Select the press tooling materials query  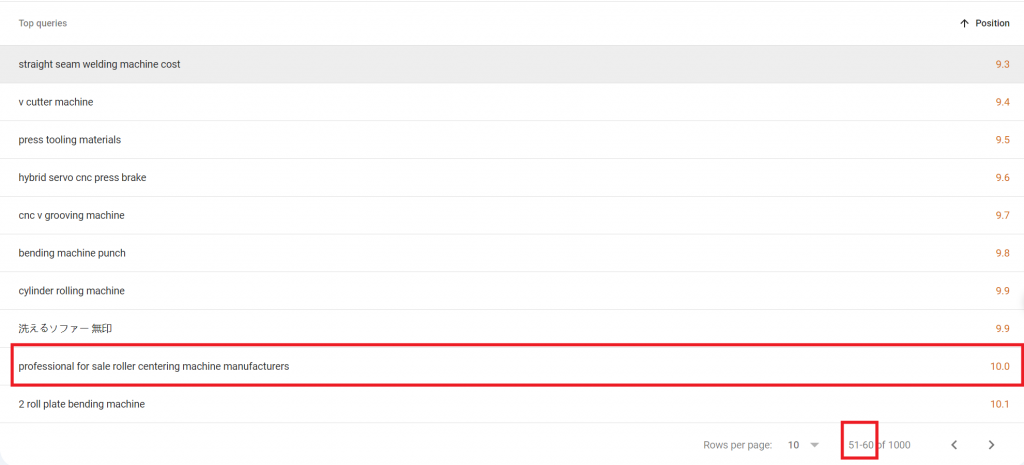(69, 140)
